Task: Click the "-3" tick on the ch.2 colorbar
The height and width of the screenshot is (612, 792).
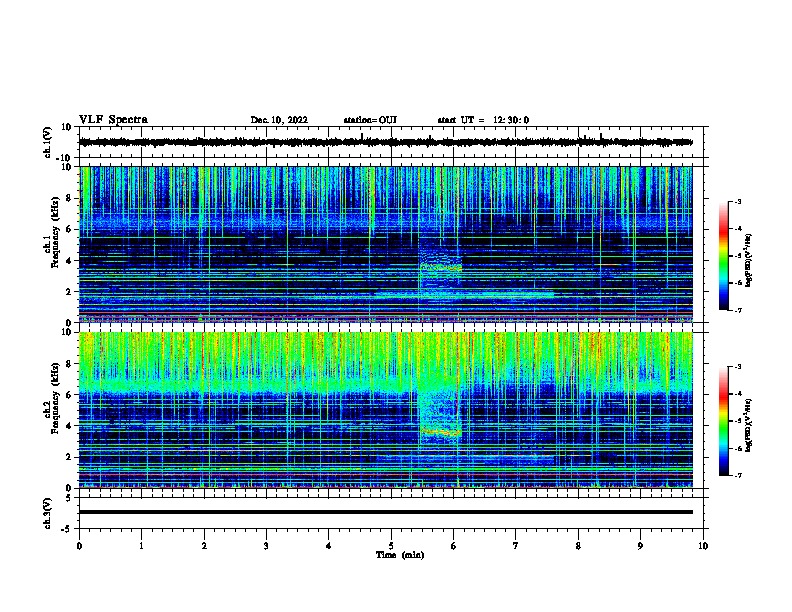Action: (738, 367)
